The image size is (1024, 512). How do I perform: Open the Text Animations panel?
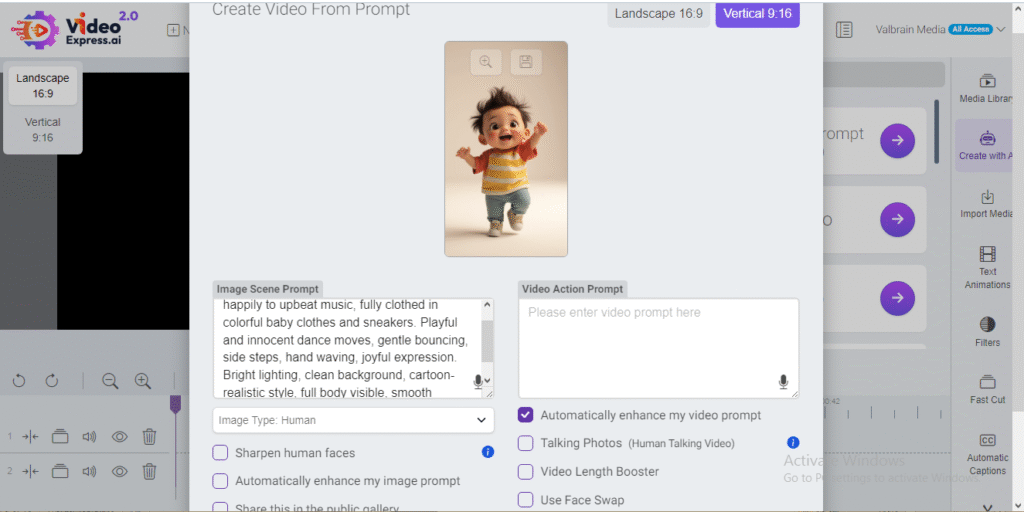click(987, 263)
